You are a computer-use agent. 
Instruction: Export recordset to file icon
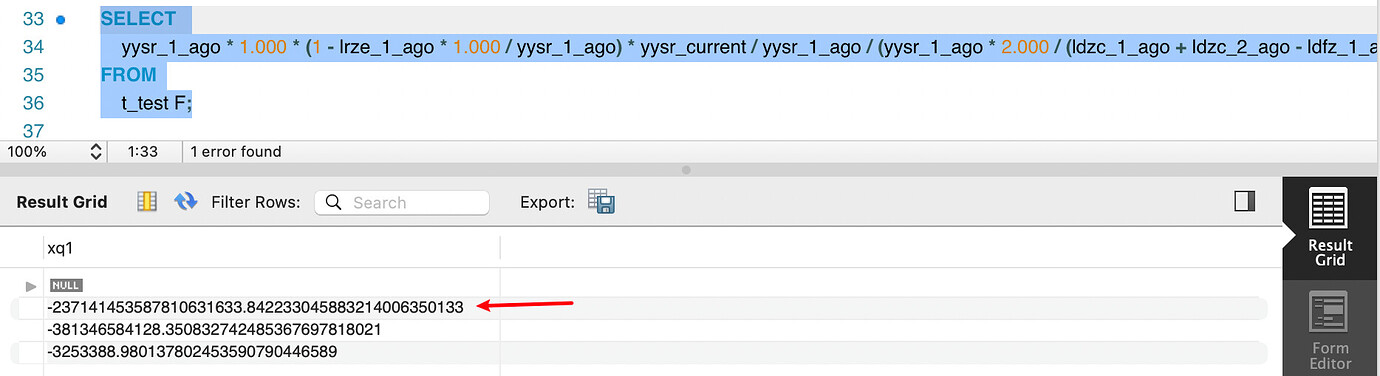pos(601,201)
